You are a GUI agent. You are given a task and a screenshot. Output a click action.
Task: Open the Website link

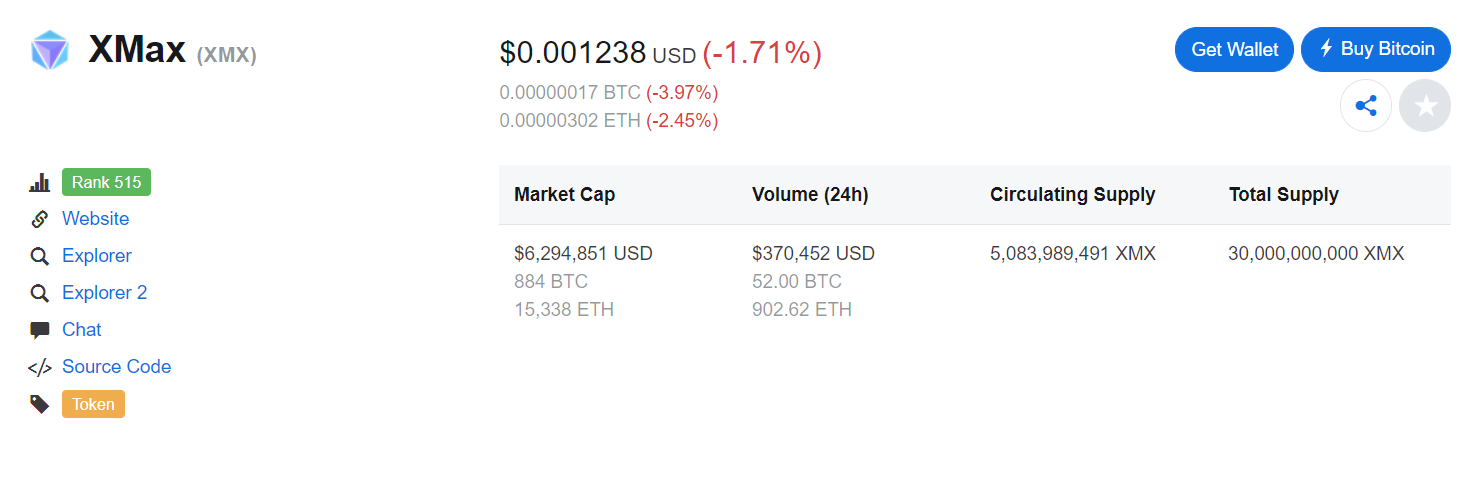(95, 218)
